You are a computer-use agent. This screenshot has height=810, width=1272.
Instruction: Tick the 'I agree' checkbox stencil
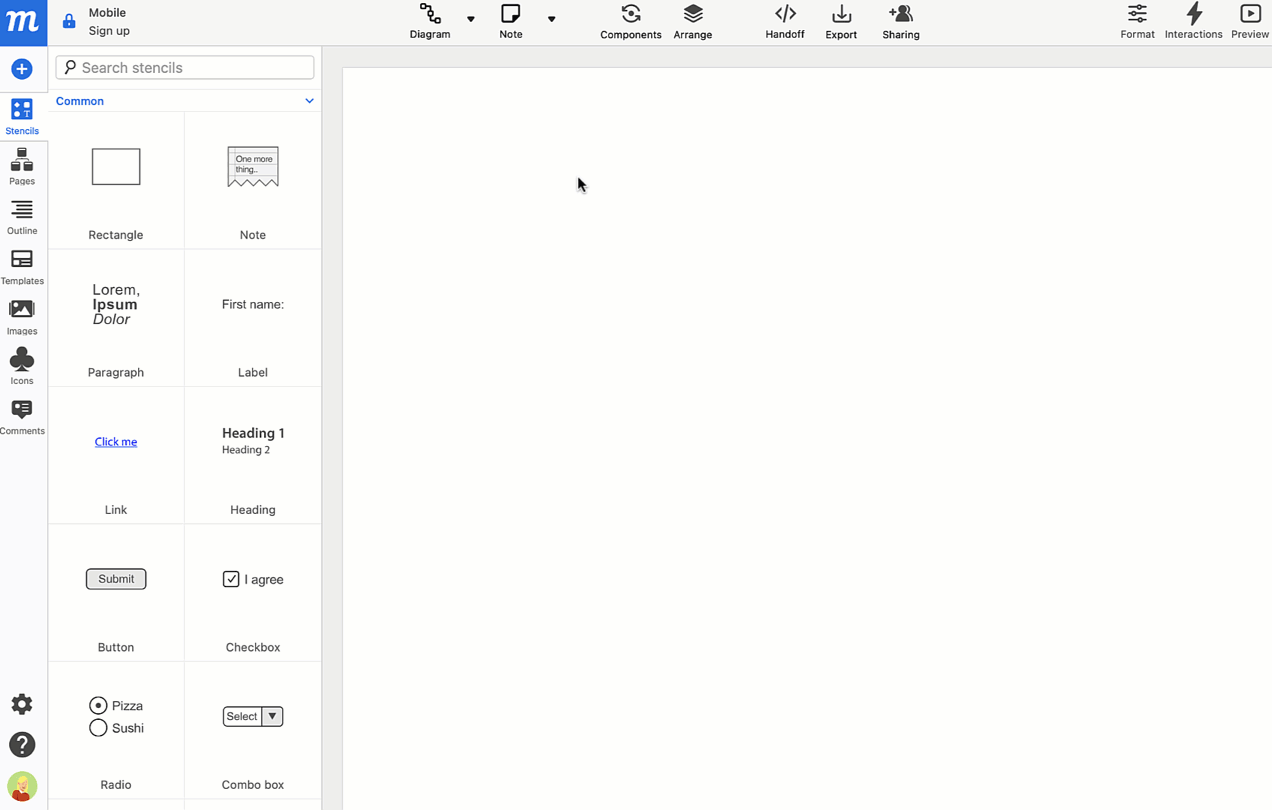coord(231,578)
